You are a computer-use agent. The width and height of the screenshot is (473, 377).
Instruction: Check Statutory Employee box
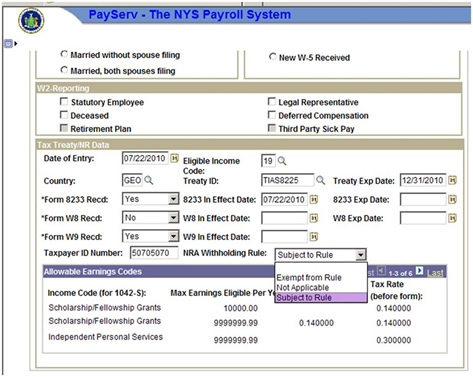click(64, 101)
